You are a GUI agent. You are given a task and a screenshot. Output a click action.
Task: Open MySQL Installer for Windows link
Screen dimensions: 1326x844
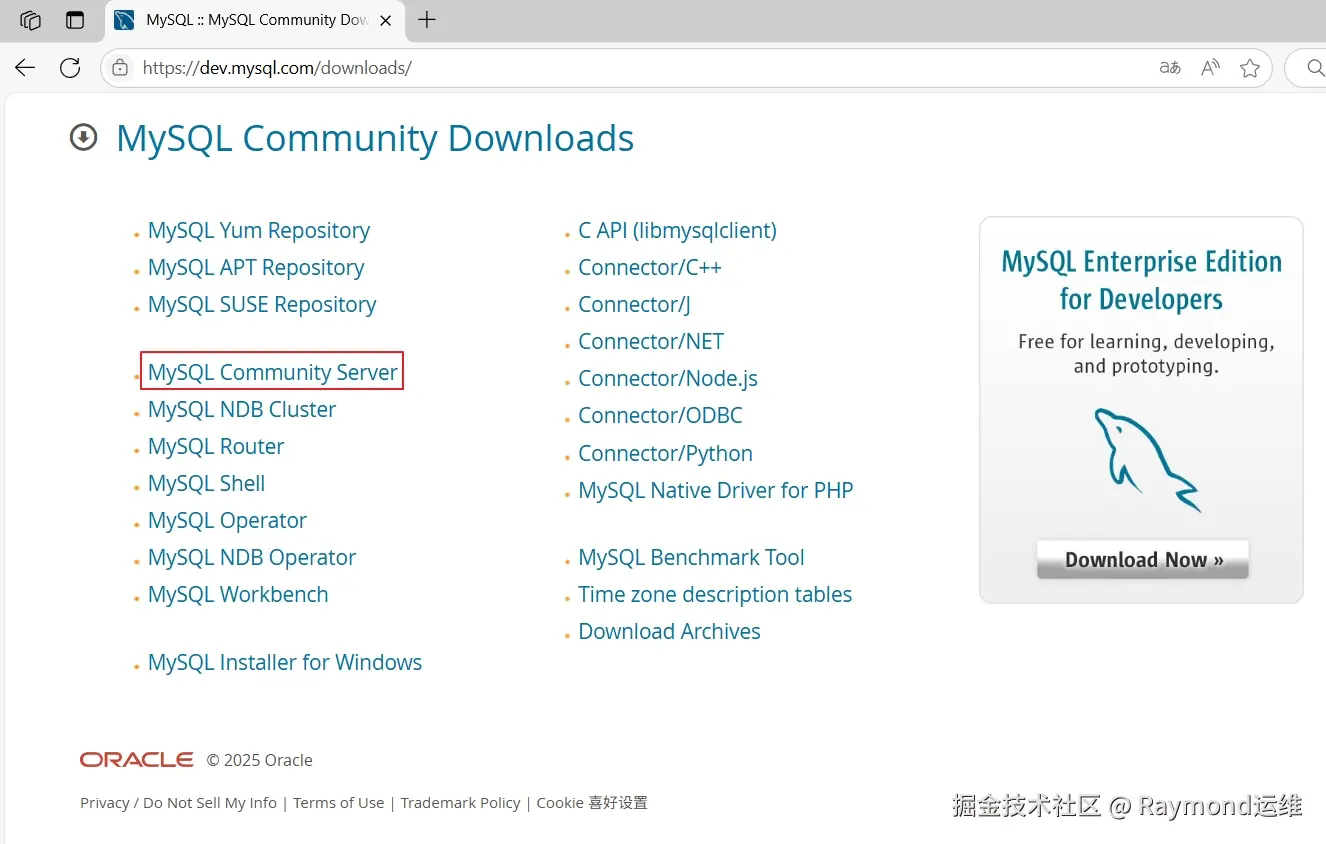[285, 662]
